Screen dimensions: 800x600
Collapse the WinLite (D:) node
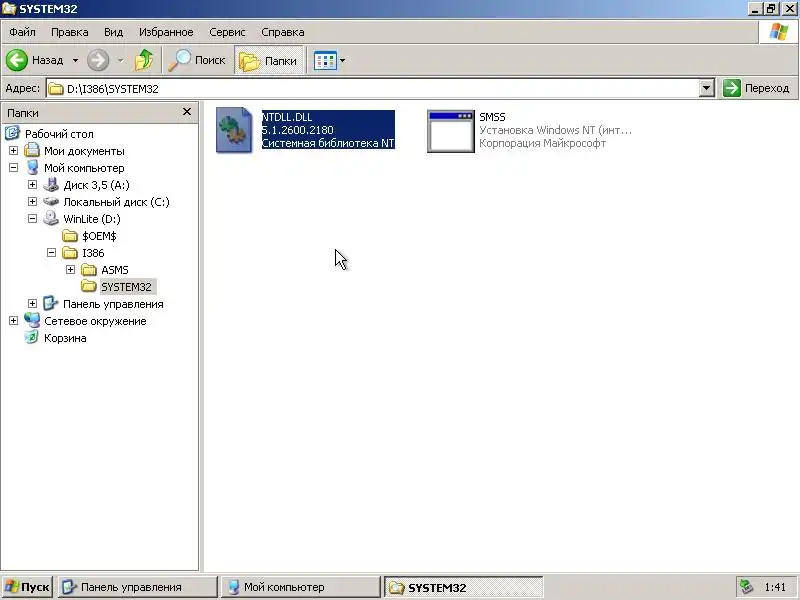pos(32,218)
